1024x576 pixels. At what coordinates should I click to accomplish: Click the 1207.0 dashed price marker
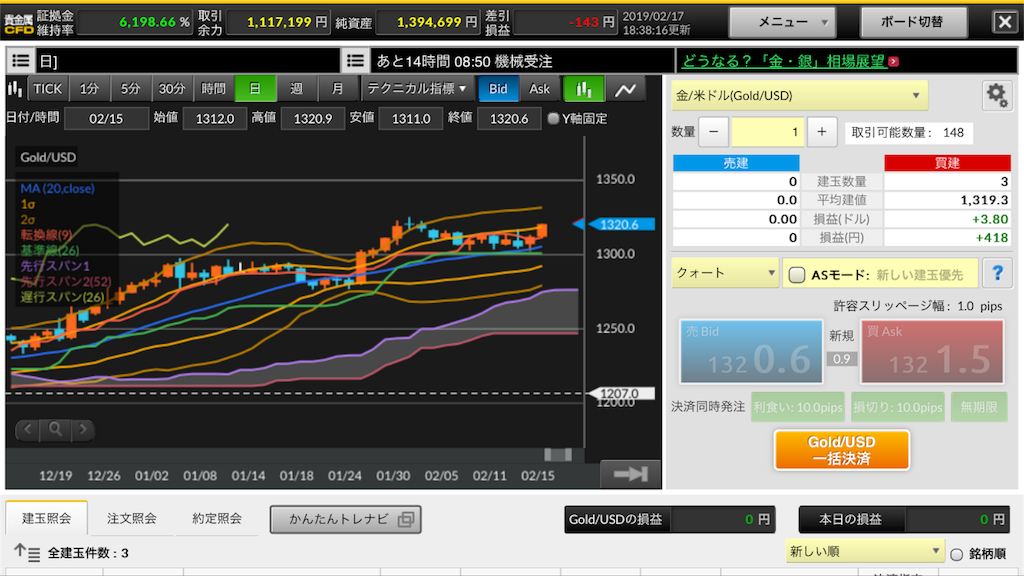pos(620,393)
